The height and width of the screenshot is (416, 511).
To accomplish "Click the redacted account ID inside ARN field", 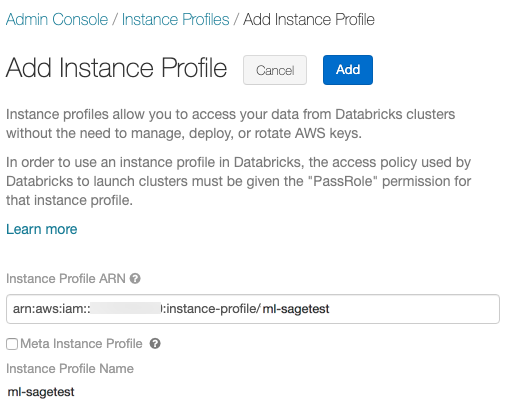I will pos(126,309).
